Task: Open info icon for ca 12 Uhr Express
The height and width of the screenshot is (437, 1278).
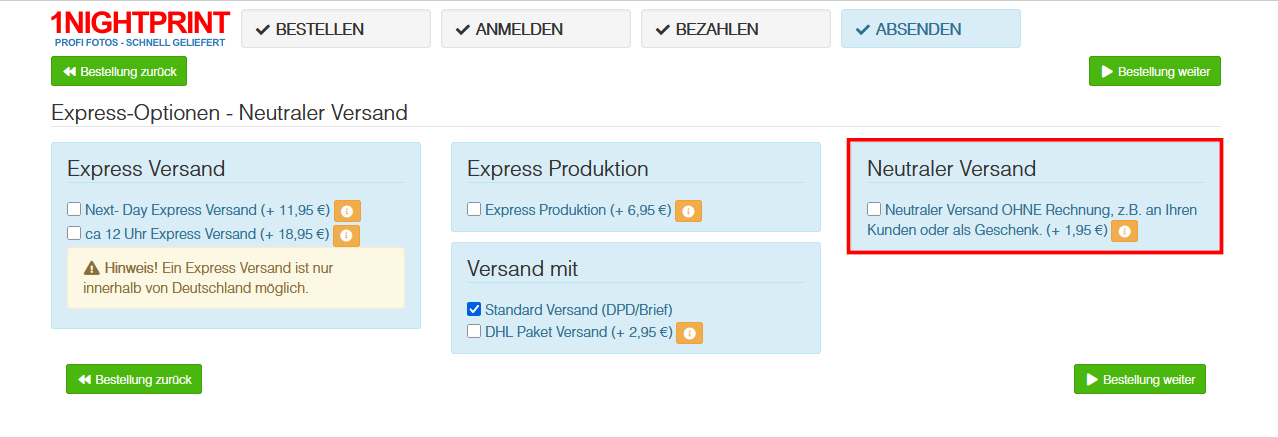Action: [x=346, y=236]
